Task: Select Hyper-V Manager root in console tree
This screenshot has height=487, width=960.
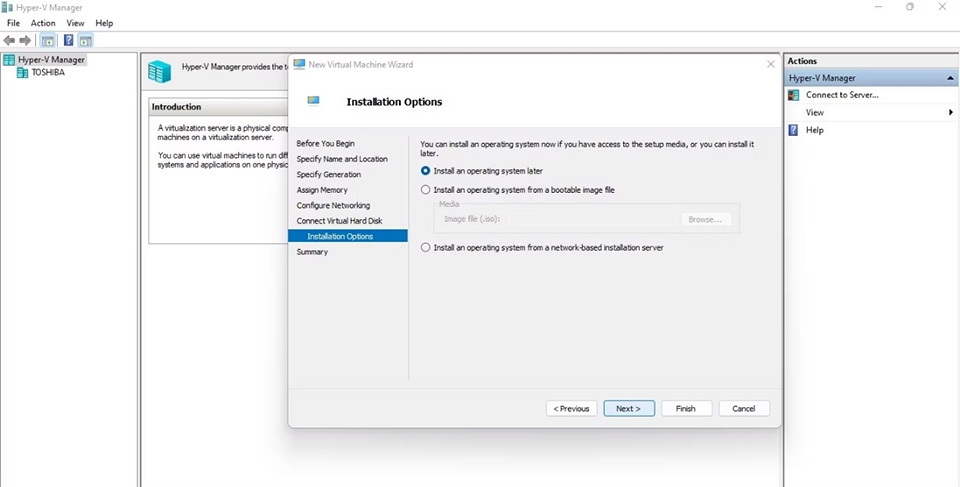Action: (51, 60)
